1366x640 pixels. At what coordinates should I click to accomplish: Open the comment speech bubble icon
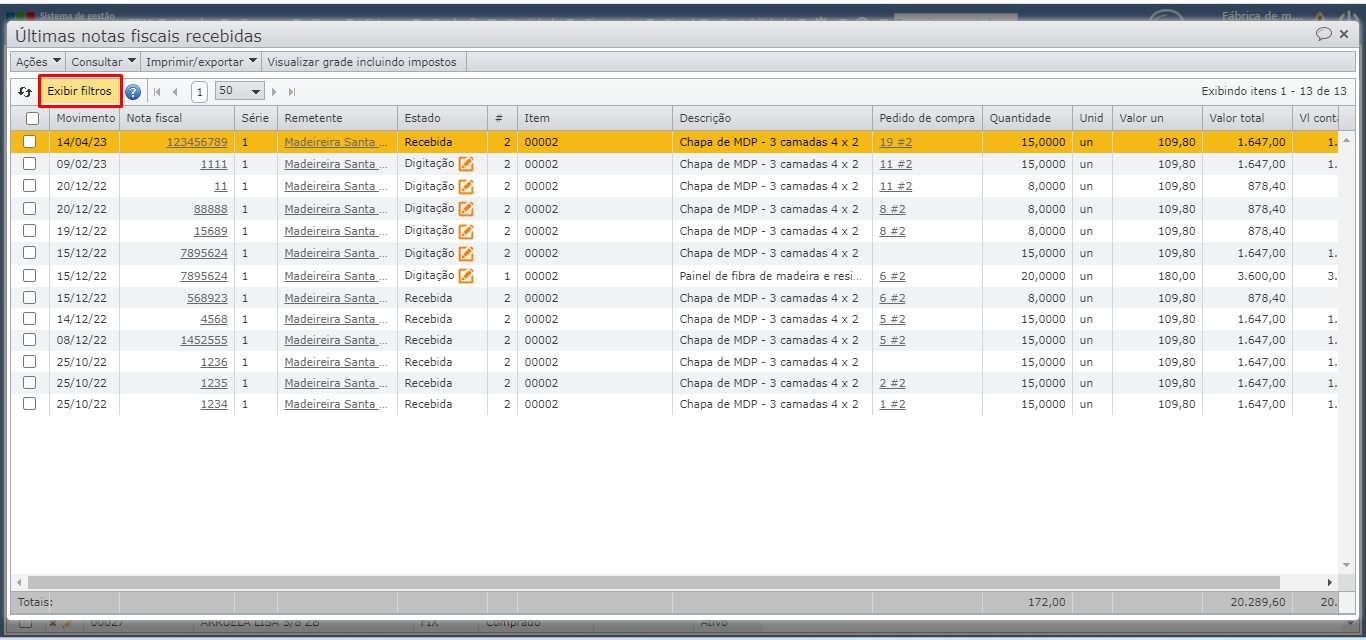point(1323,34)
